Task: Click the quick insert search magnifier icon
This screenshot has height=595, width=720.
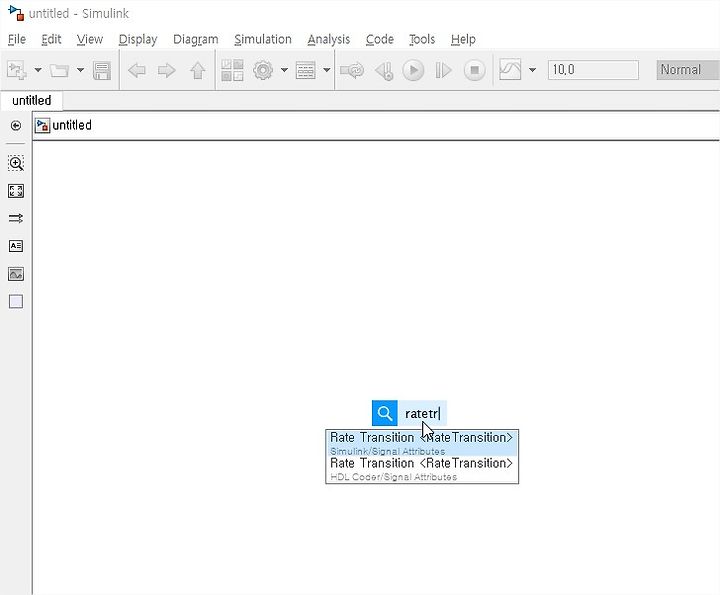Action: click(385, 413)
